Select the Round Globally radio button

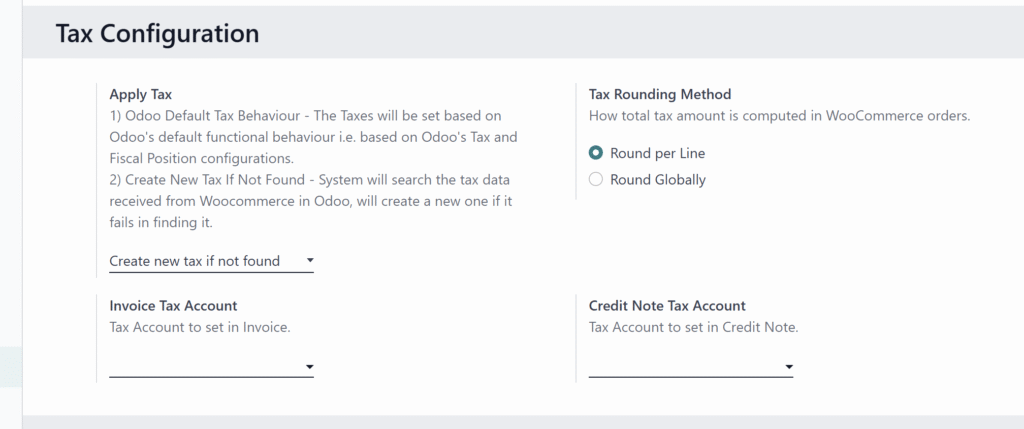pyautogui.click(x=596, y=180)
